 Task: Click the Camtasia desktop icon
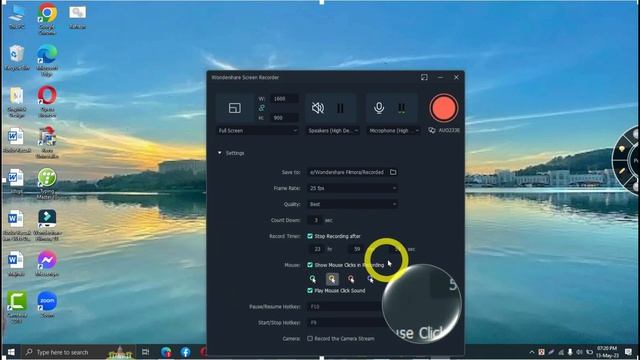coord(16,307)
